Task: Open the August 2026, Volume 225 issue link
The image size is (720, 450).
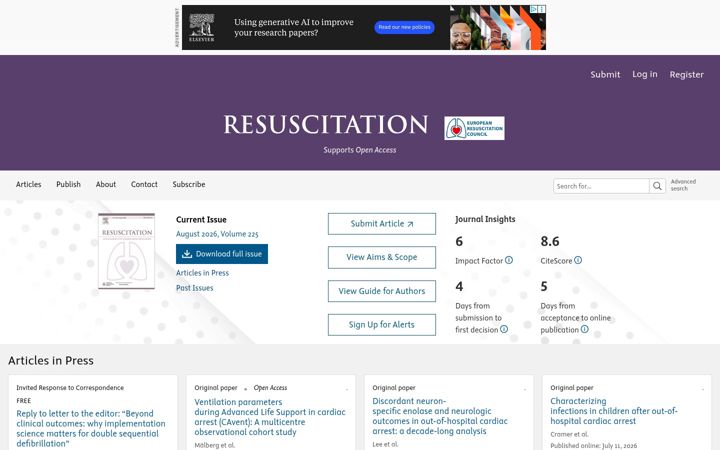Action: [217, 234]
